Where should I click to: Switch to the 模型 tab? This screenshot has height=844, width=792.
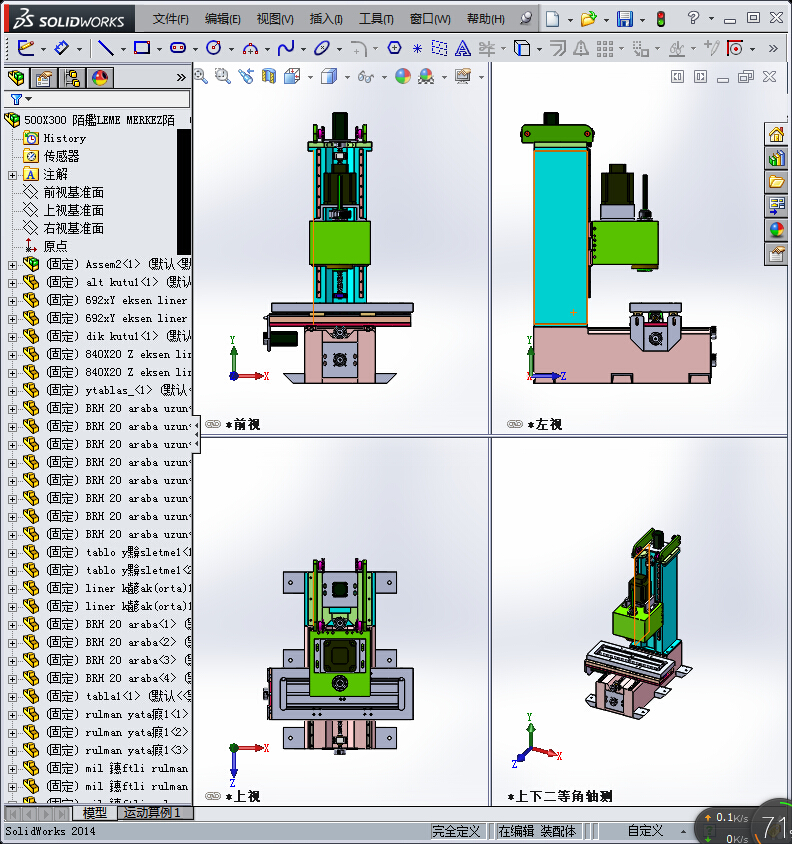point(95,813)
